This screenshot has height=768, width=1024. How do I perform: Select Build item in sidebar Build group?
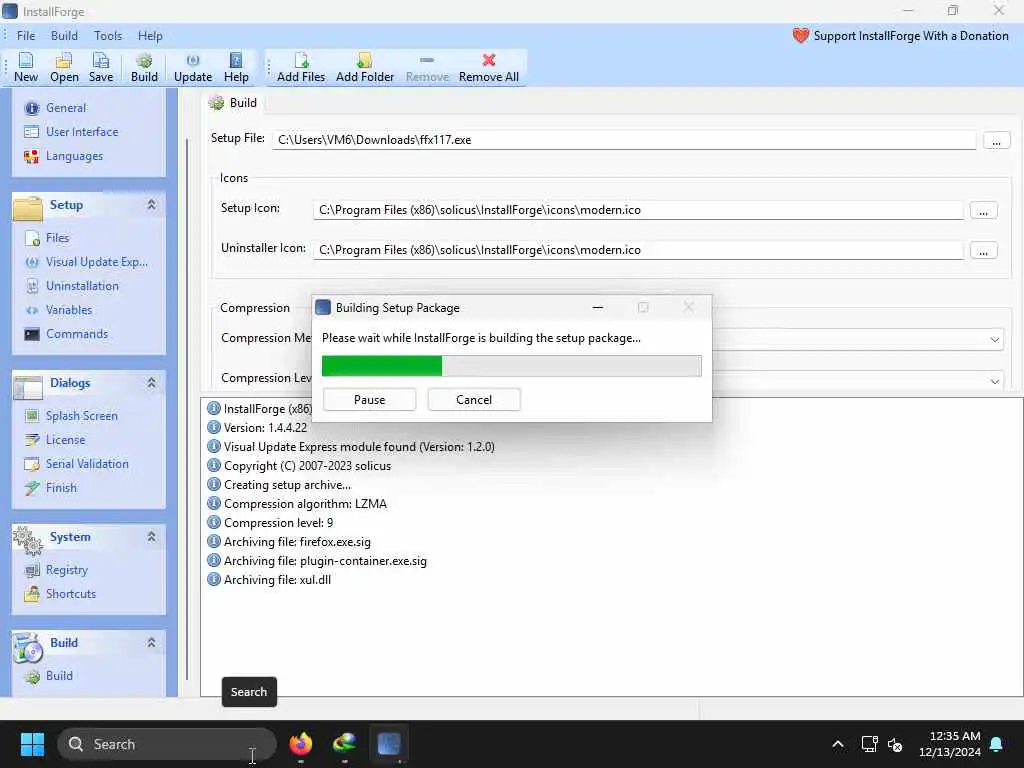[x=48, y=676]
